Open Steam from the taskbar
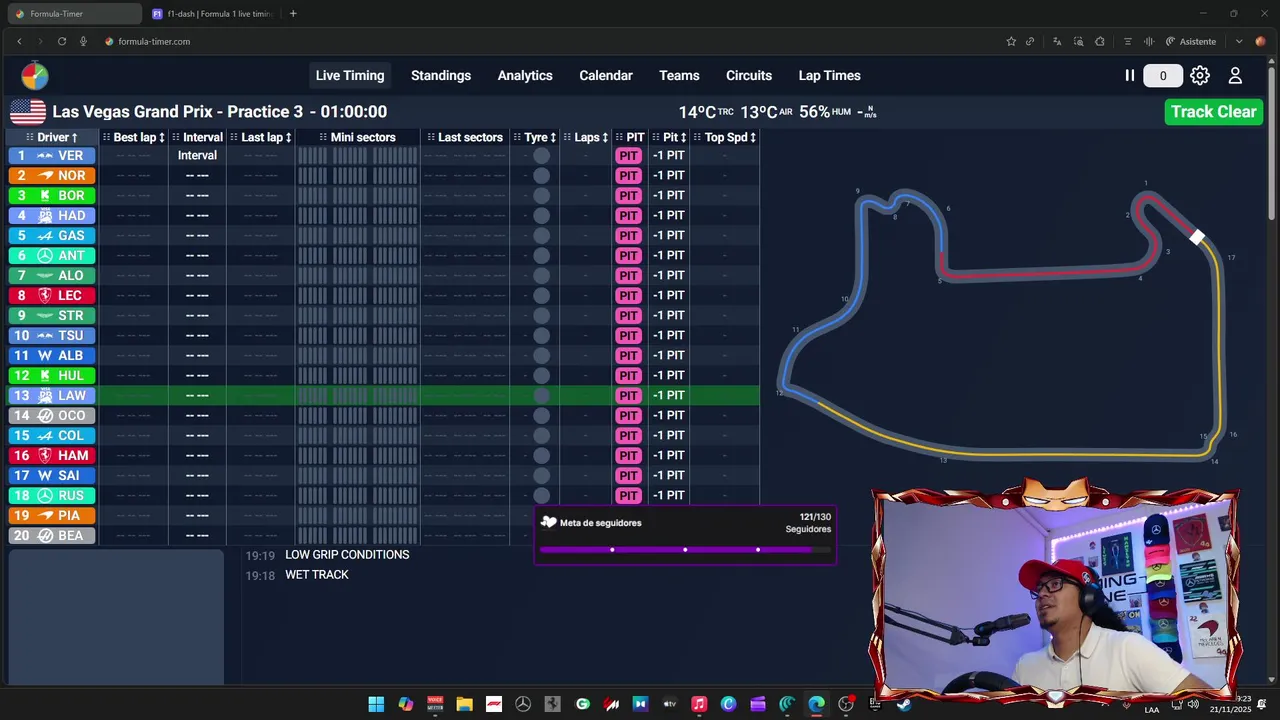This screenshot has width=1280, height=720. click(904, 705)
